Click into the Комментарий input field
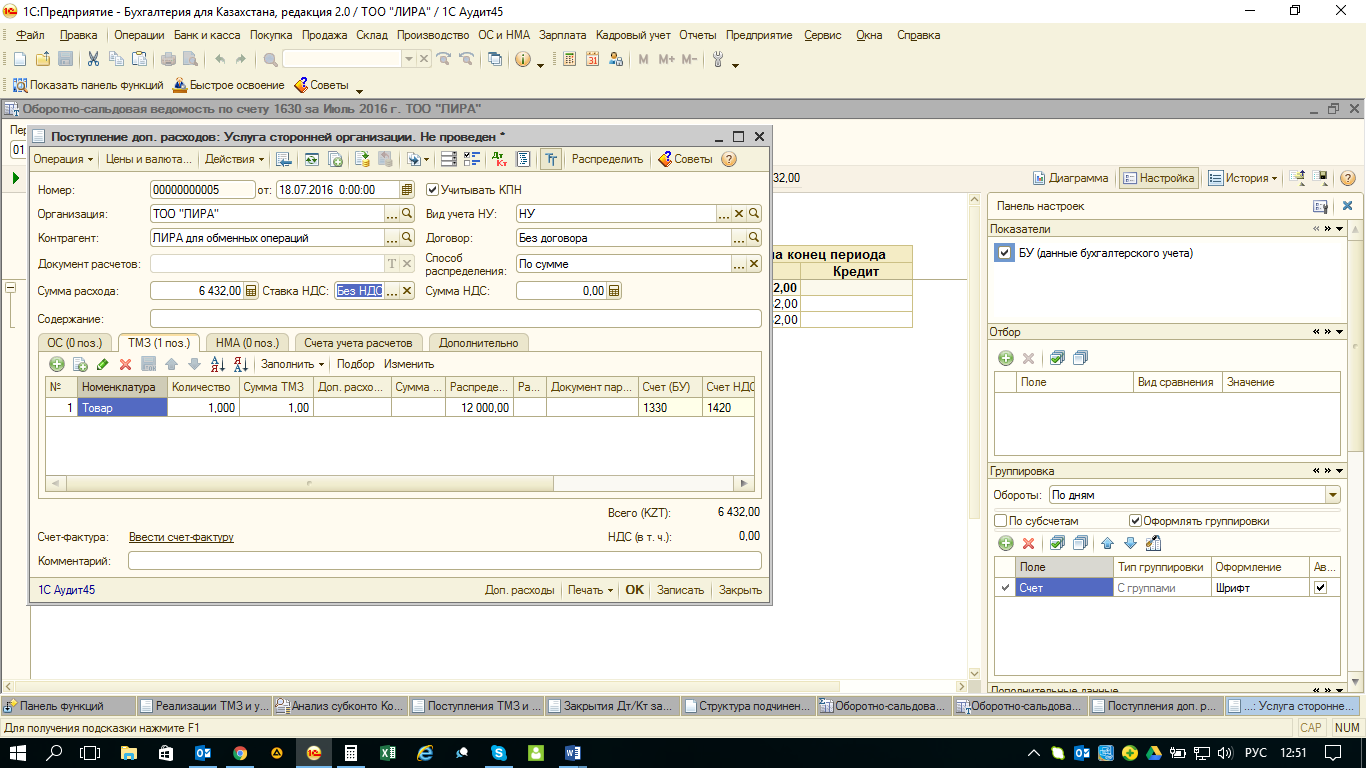The image size is (1366, 768). tap(445, 561)
